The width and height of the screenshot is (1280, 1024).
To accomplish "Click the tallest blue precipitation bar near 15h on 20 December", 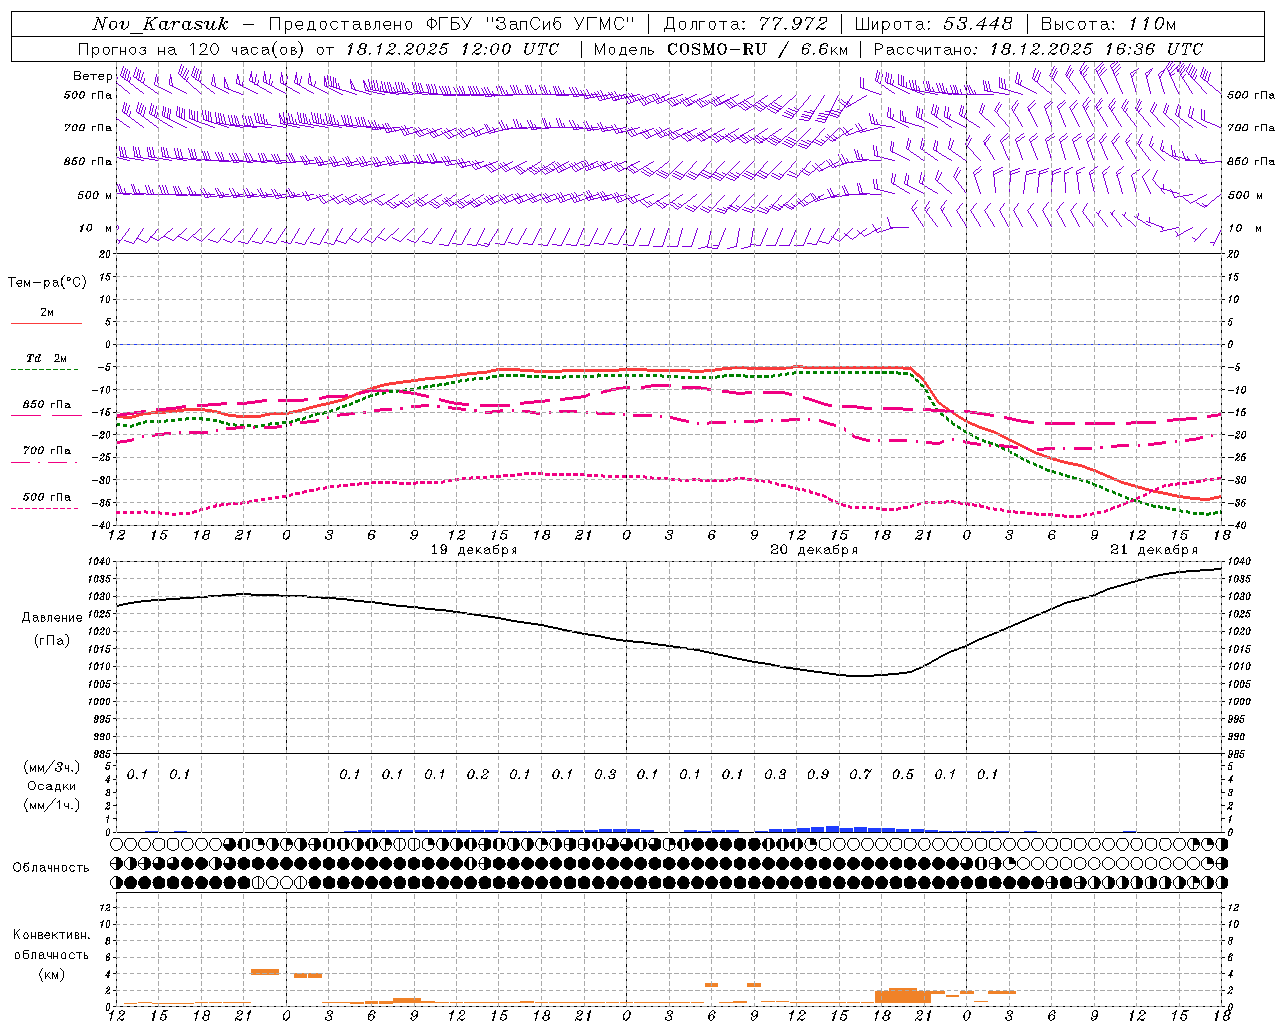I will [x=832, y=829].
